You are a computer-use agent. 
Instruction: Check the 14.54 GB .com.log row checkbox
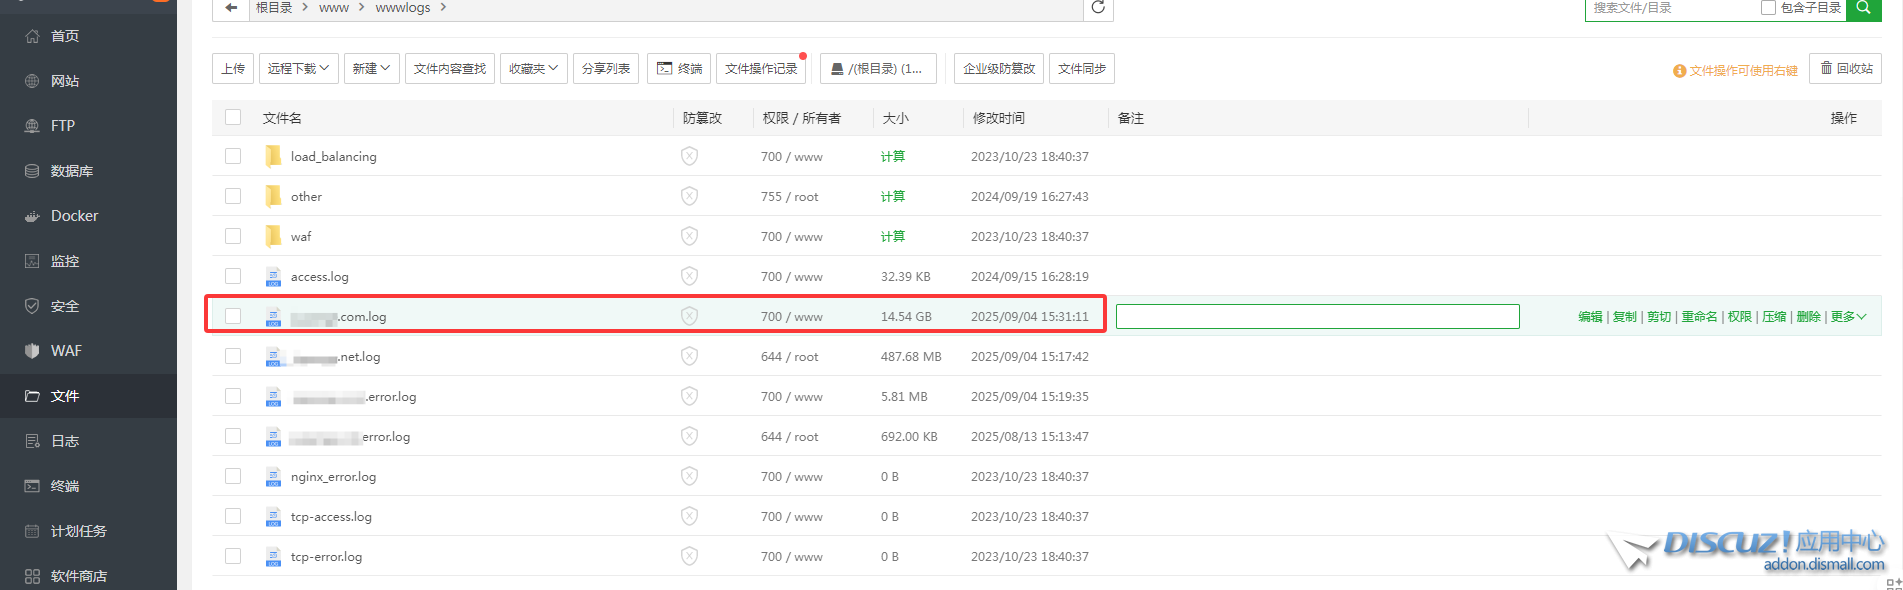tap(233, 316)
